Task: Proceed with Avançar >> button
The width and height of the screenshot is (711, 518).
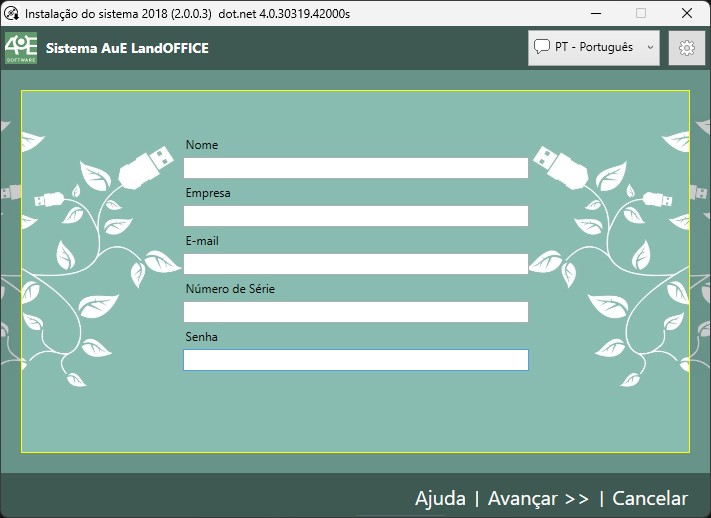Action: click(x=538, y=498)
